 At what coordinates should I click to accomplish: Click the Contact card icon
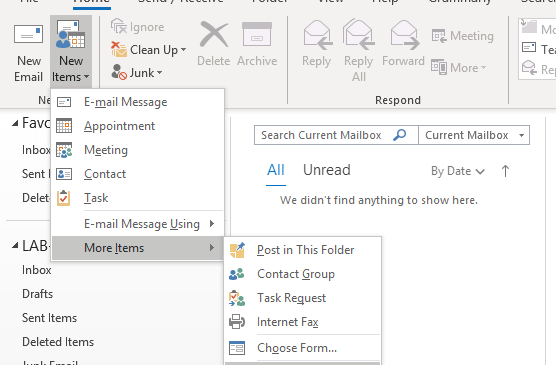pos(64,174)
